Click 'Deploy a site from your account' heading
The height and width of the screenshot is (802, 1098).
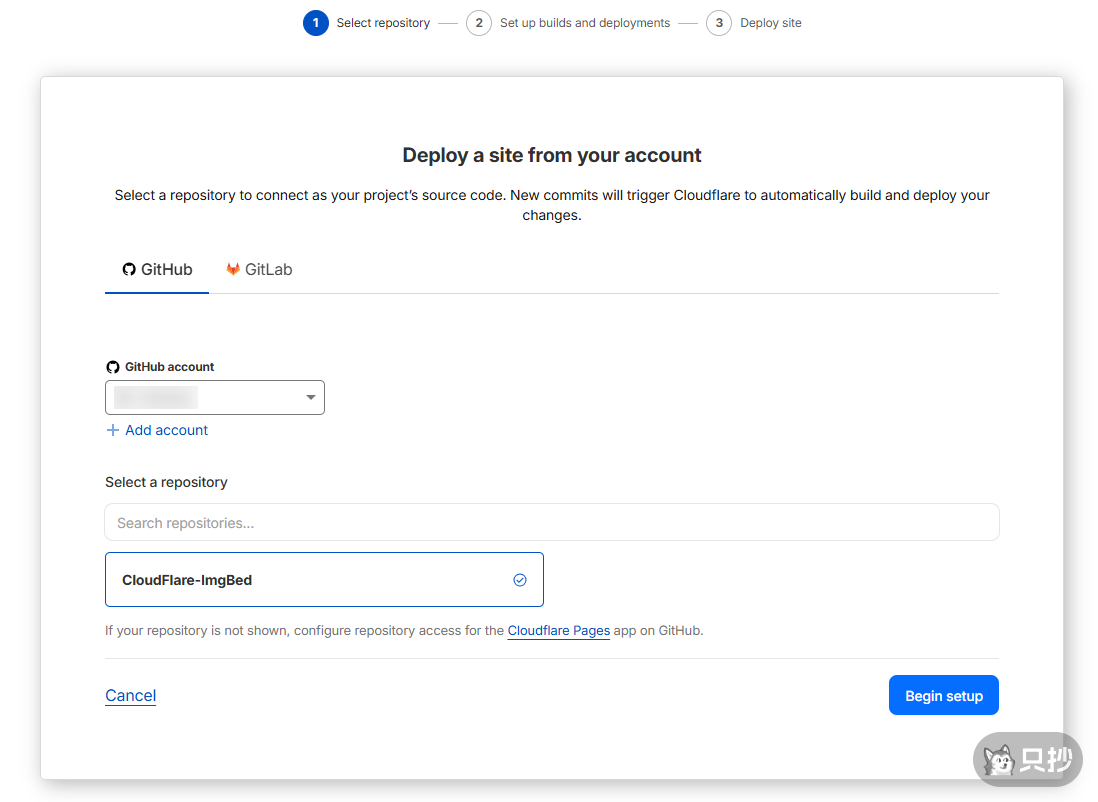552,155
